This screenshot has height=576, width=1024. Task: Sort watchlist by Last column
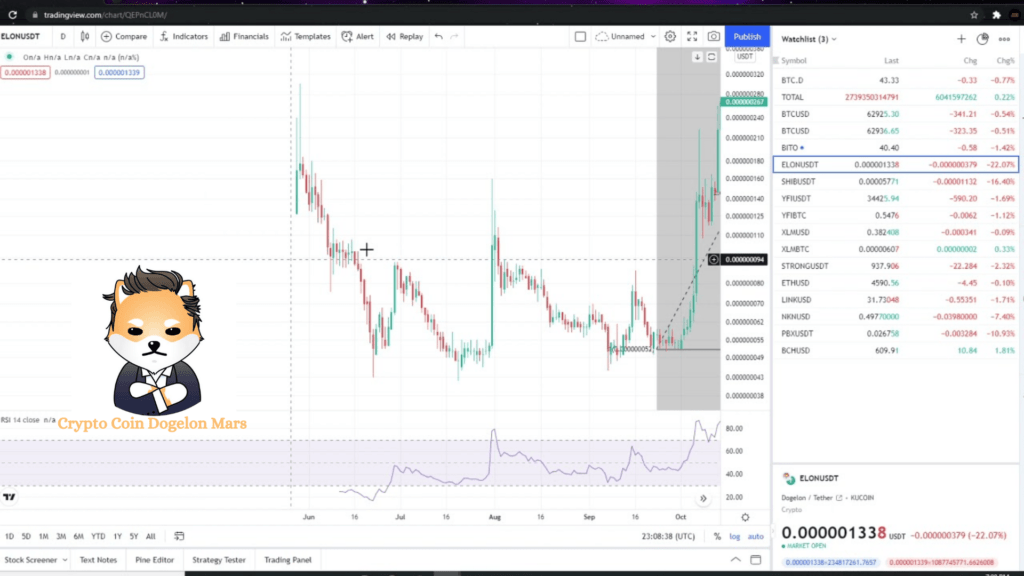(x=891, y=61)
